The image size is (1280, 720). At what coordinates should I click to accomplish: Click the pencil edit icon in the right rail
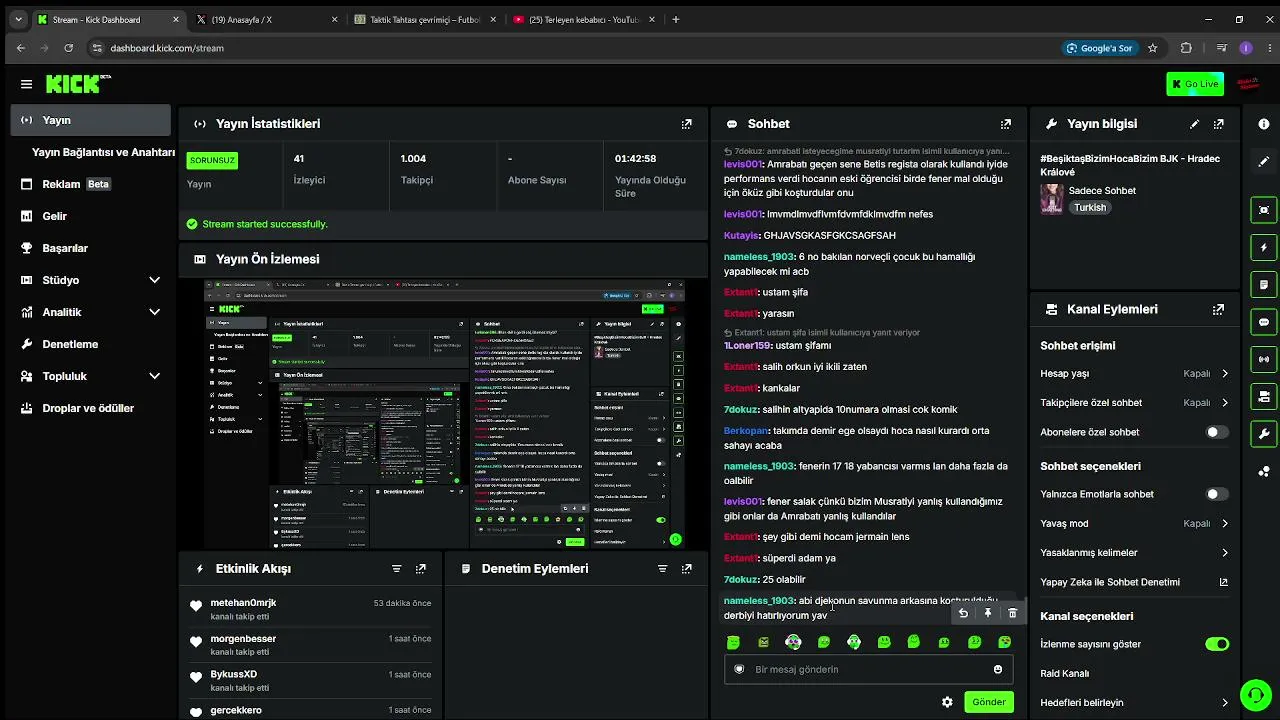click(x=1264, y=161)
